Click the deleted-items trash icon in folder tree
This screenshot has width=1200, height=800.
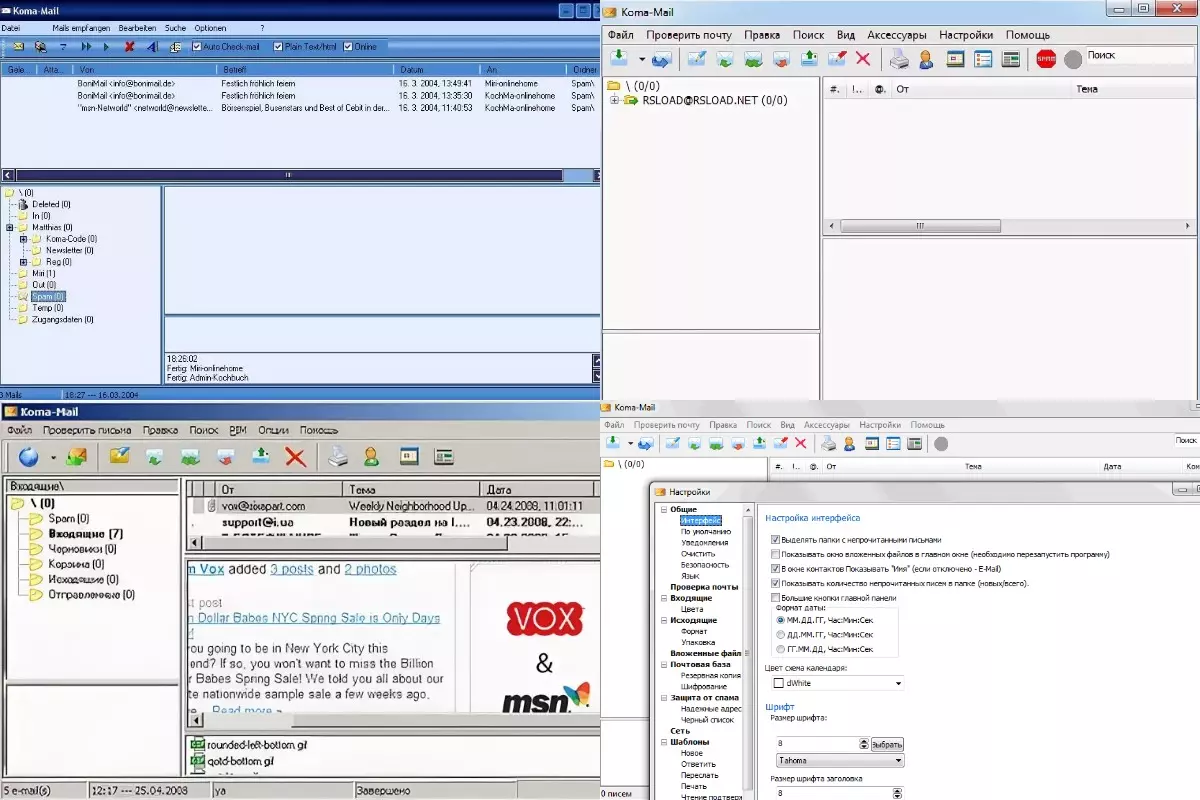(x=23, y=204)
